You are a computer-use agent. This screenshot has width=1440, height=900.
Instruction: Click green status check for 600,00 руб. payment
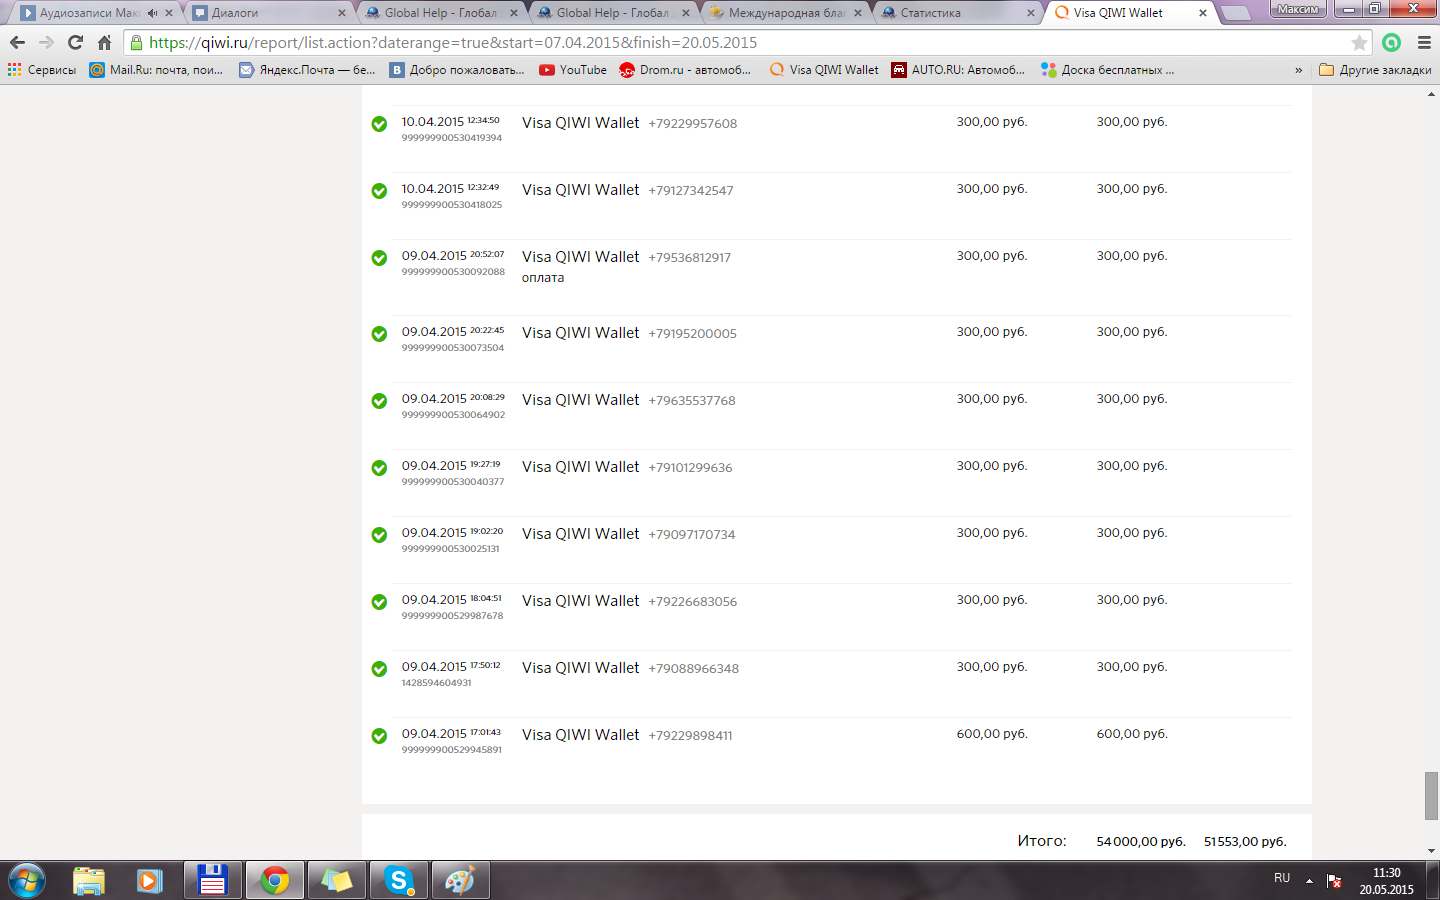[x=379, y=736]
